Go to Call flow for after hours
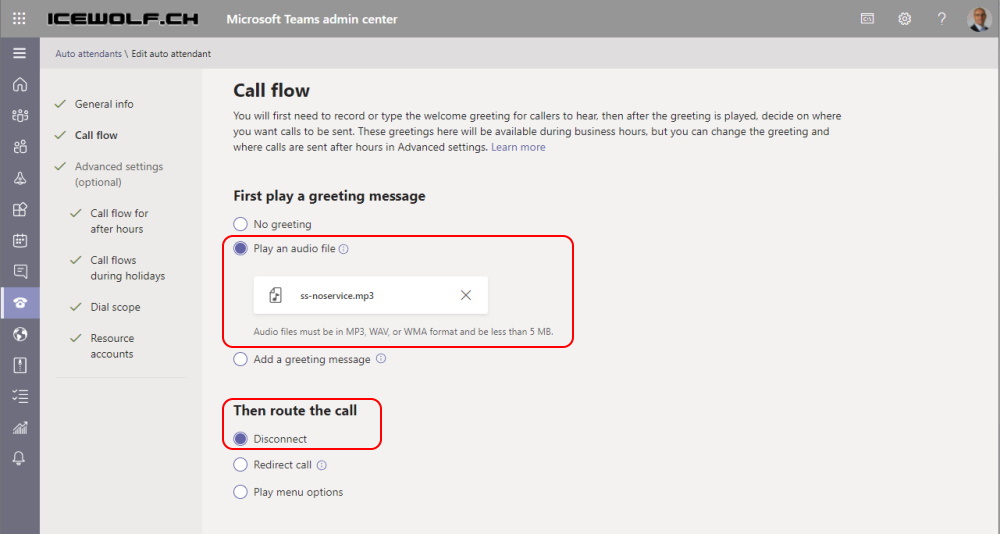Image resolution: width=1000 pixels, height=534 pixels. tap(119, 221)
